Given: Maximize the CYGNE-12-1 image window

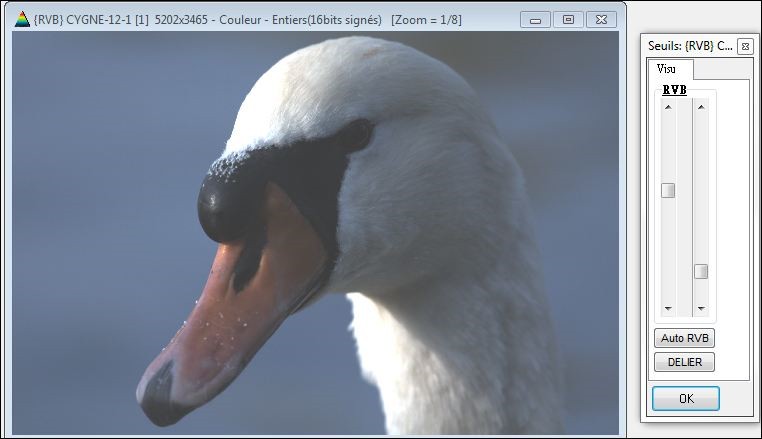Looking at the screenshot, I should pos(568,19).
